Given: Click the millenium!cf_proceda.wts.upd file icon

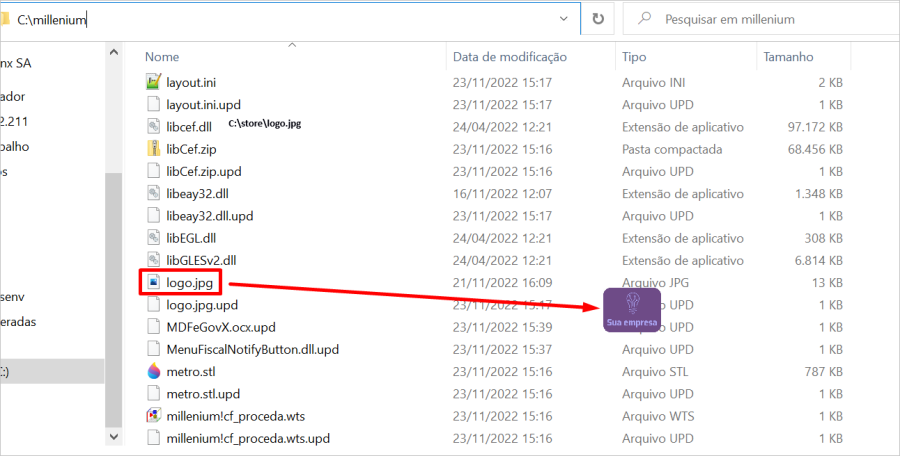Looking at the screenshot, I should point(153,438).
